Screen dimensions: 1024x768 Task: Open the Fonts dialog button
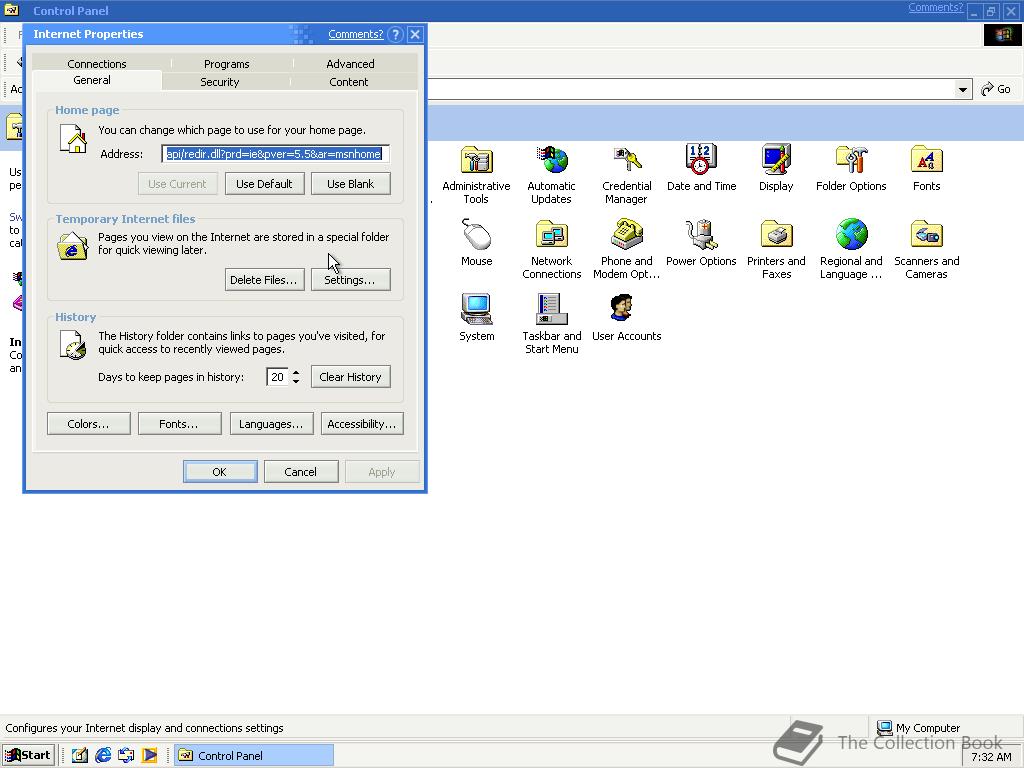point(180,424)
